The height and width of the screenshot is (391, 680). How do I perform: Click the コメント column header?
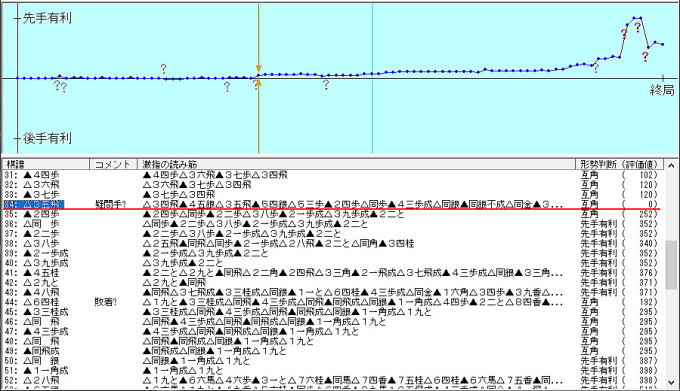point(113,164)
